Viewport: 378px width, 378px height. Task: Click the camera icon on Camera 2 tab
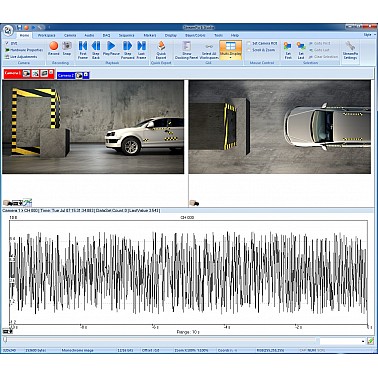pos(79,76)
